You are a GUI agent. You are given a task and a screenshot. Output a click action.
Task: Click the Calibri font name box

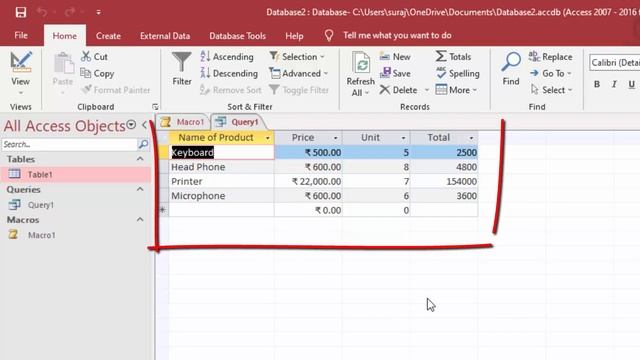coord(614,62)
